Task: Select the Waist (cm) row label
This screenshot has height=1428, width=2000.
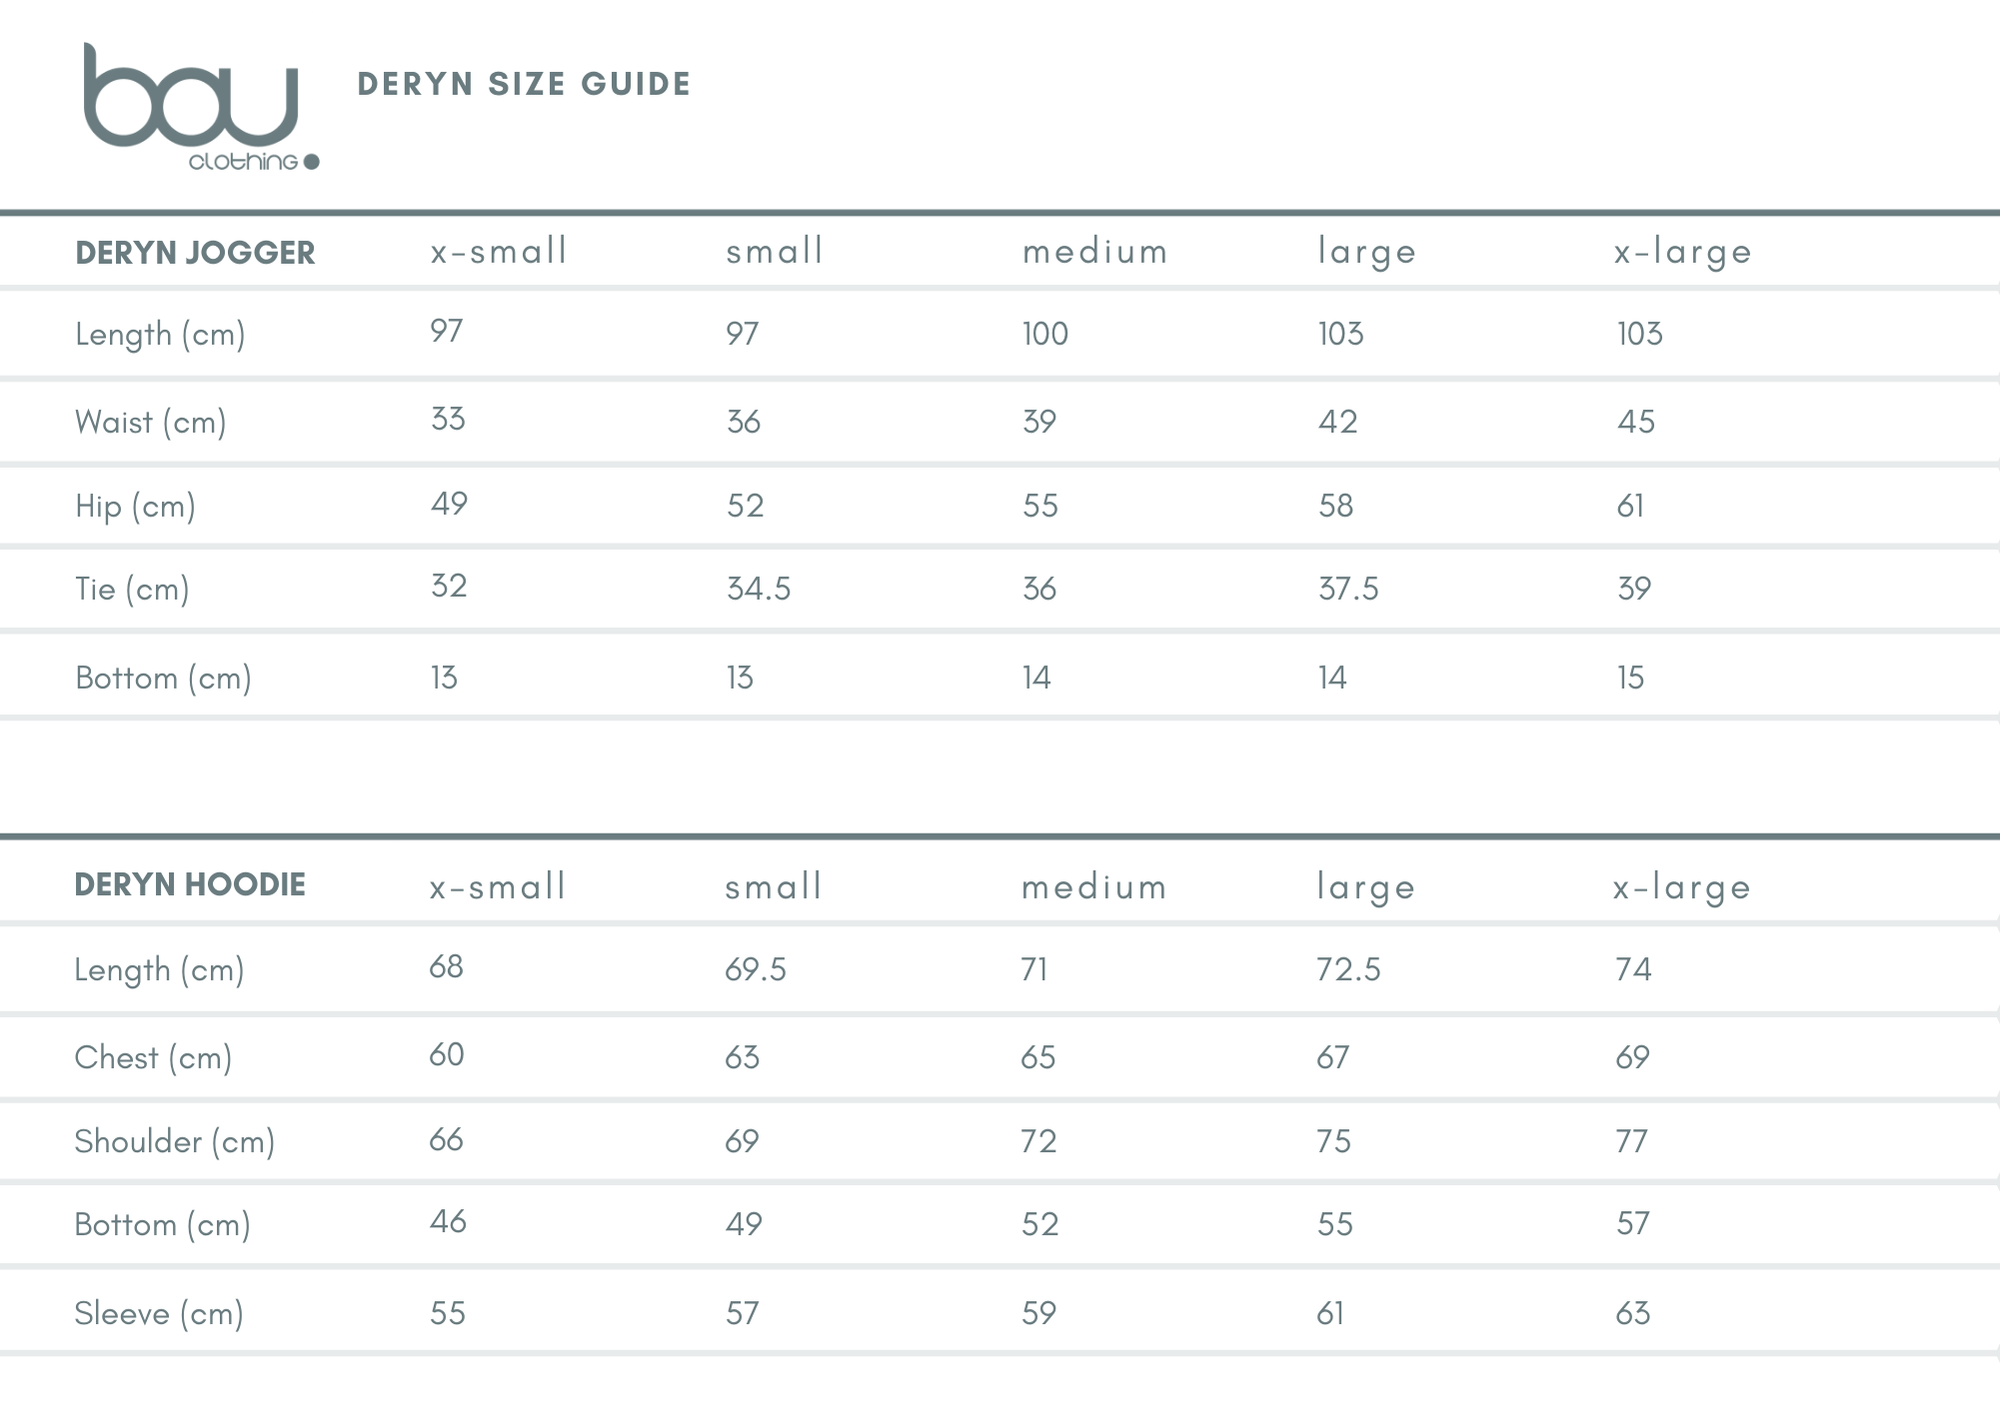Action: pos(151,422)
